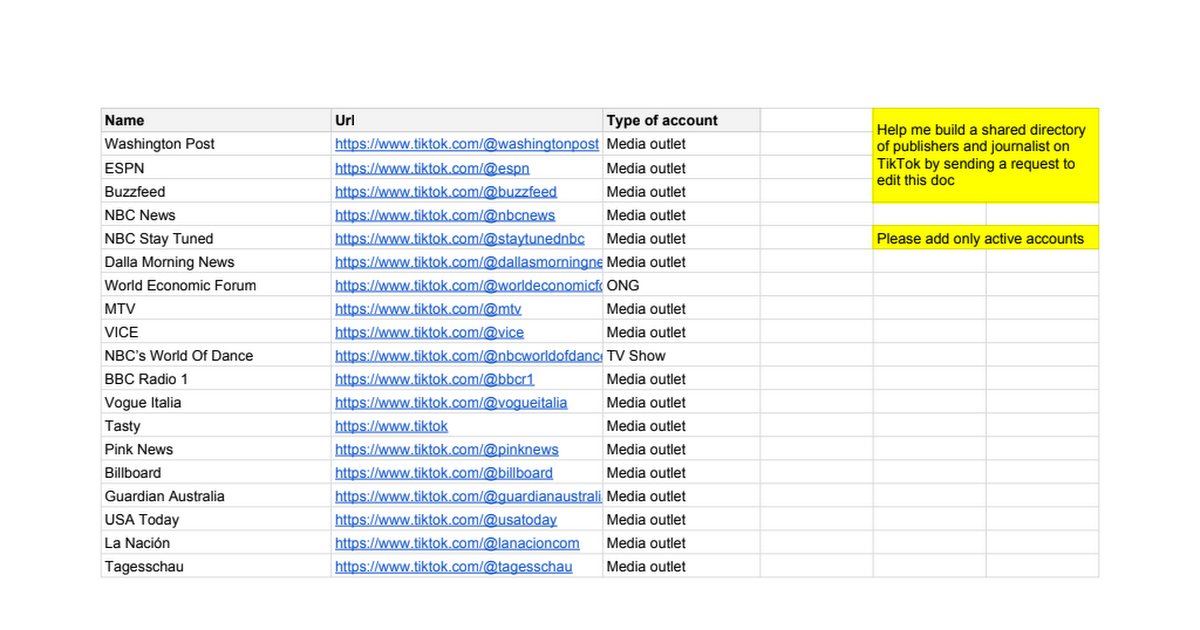Select the USA Today name cell
This screenshot has height=630, width=1200.
(216, 519)
